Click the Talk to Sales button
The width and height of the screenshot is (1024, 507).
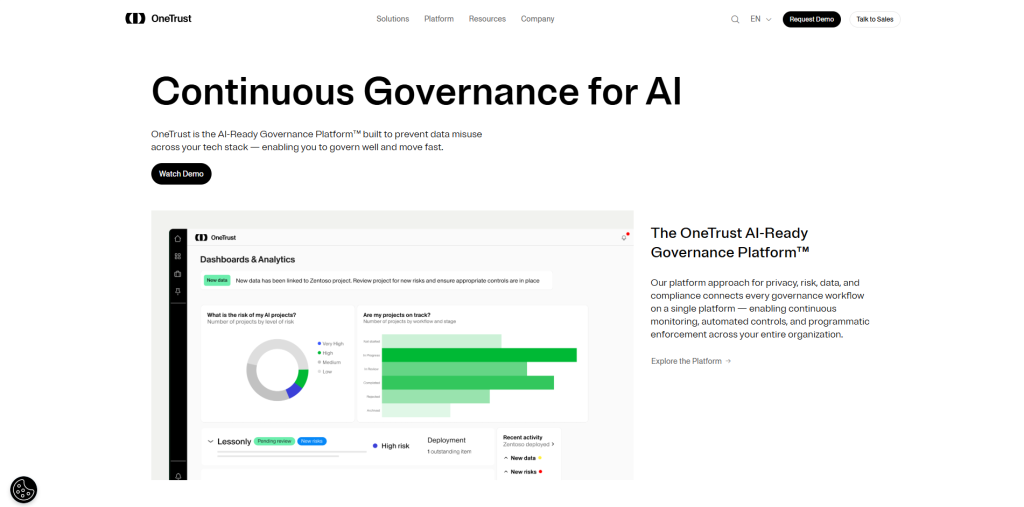click(x=874, y=20)
